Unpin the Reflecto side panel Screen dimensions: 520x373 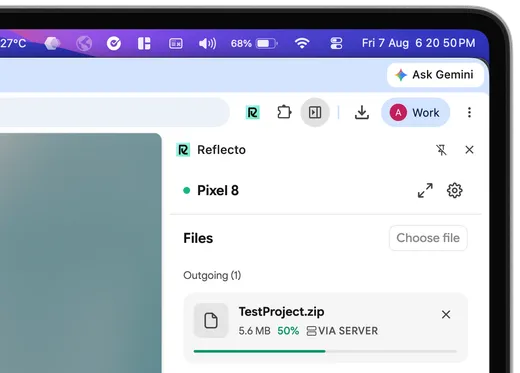click(441, 150)
